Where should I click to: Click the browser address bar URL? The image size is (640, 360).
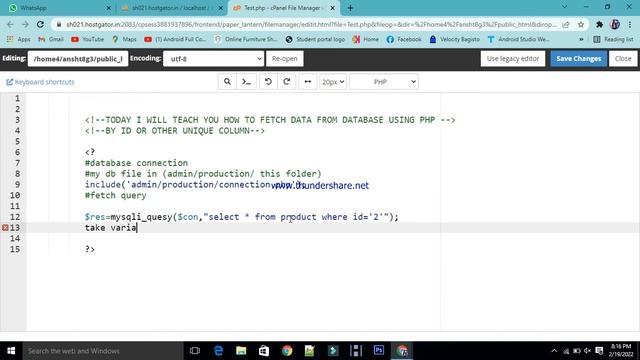pyautogui.click(x=311, y=24)
